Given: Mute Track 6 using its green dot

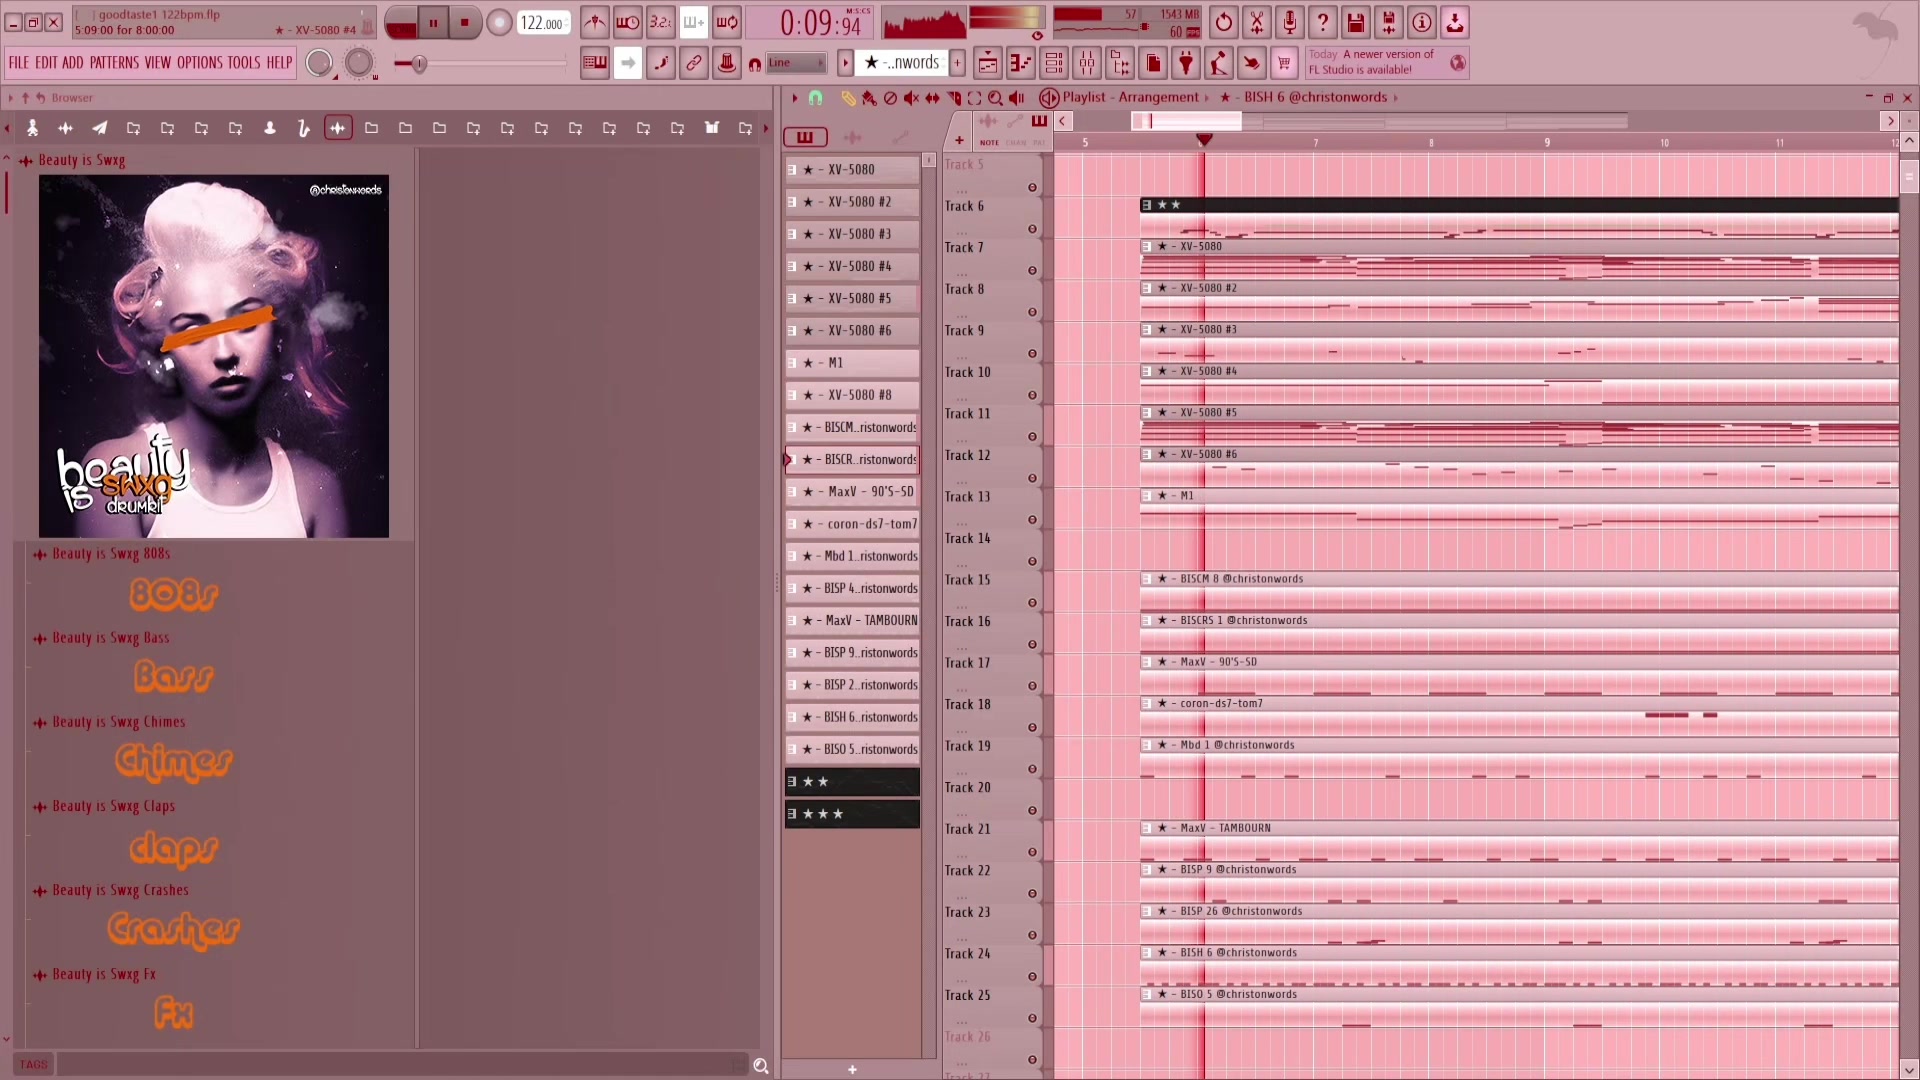Looking at the screenshot, I should pyautogui.click(x=1032, y=229).
